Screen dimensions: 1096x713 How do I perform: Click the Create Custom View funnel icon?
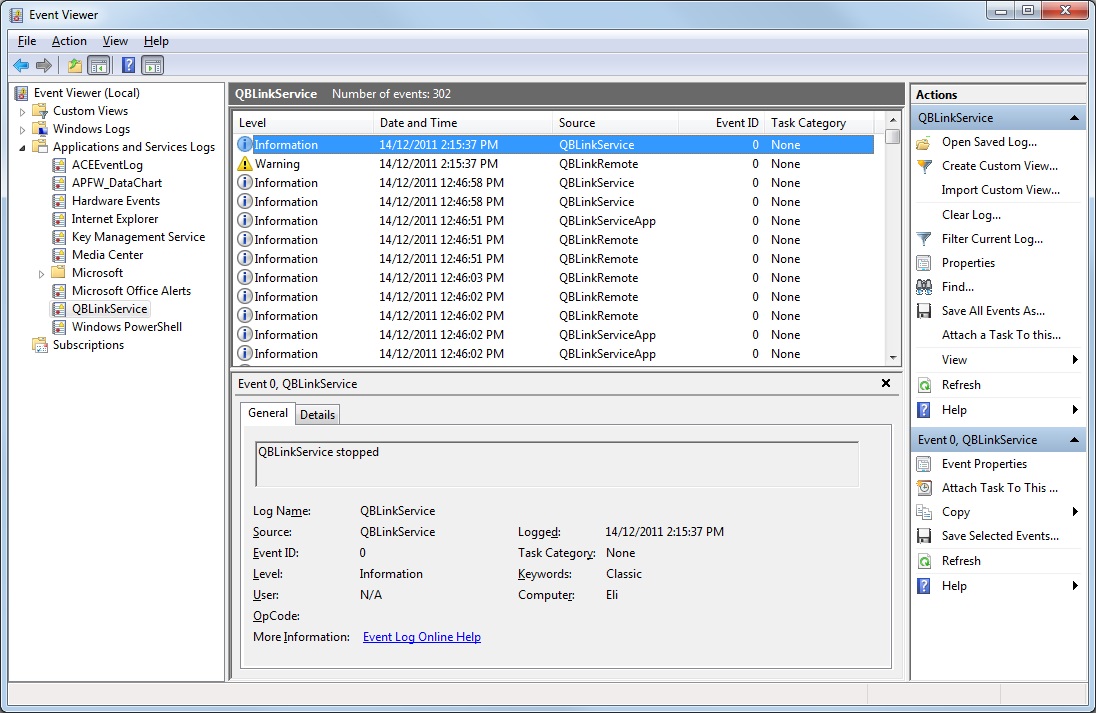click(x=924, y=166)
